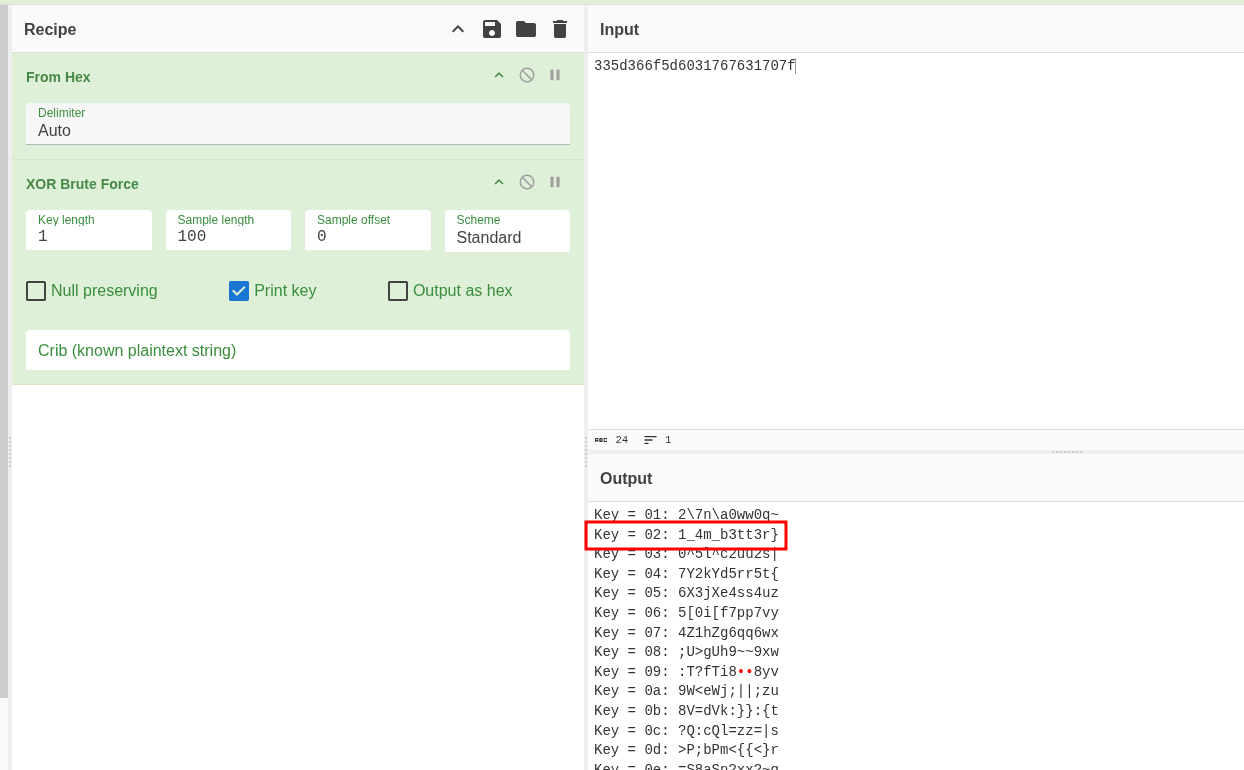
Task: Grab the splitter handle between Recipe and Input
Action: (x=586, y=452)
